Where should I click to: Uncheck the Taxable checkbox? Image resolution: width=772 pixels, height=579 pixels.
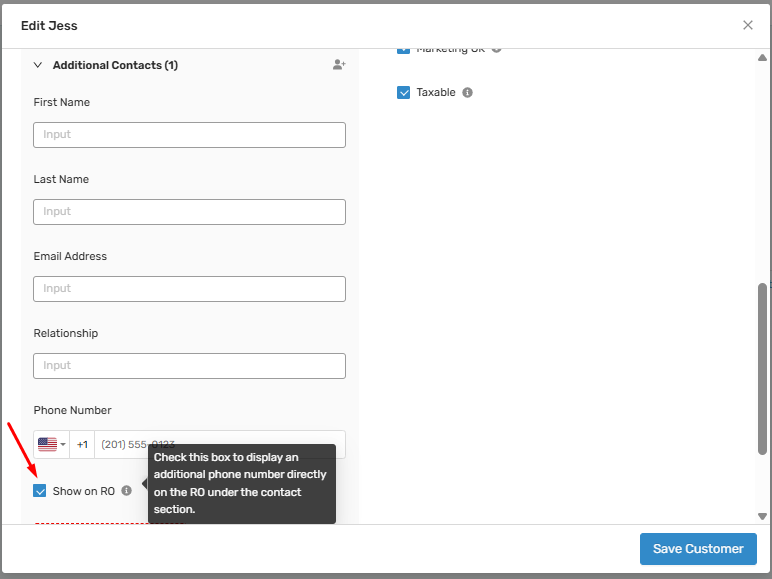tap(403, 93)
